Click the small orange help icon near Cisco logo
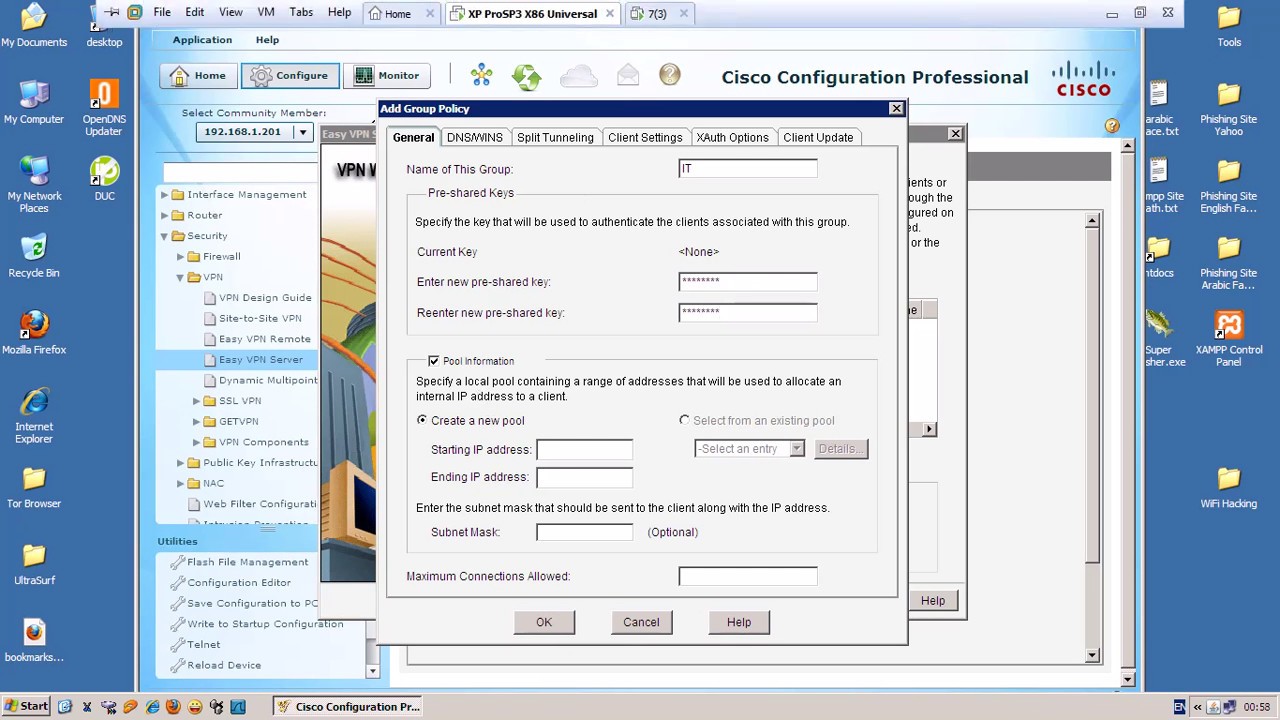Image resolution: width=1280 pixels, height=720 pixels. pyautogui.click(x=1112, y=125)
